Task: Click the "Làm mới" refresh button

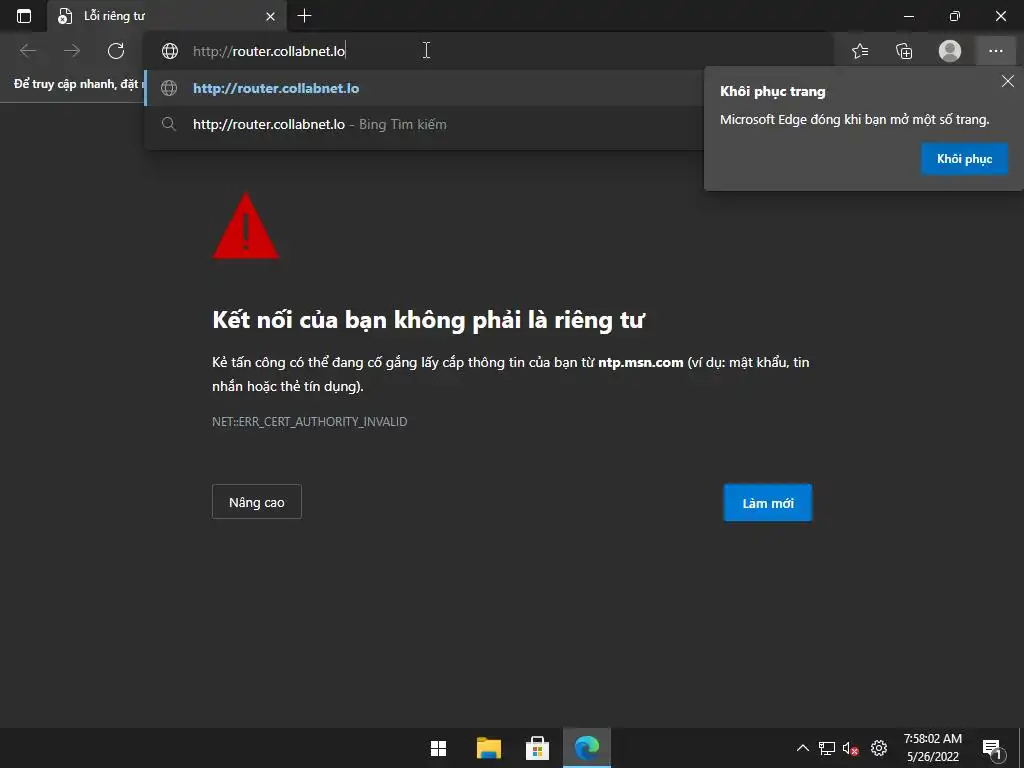Action: (768, 503)
